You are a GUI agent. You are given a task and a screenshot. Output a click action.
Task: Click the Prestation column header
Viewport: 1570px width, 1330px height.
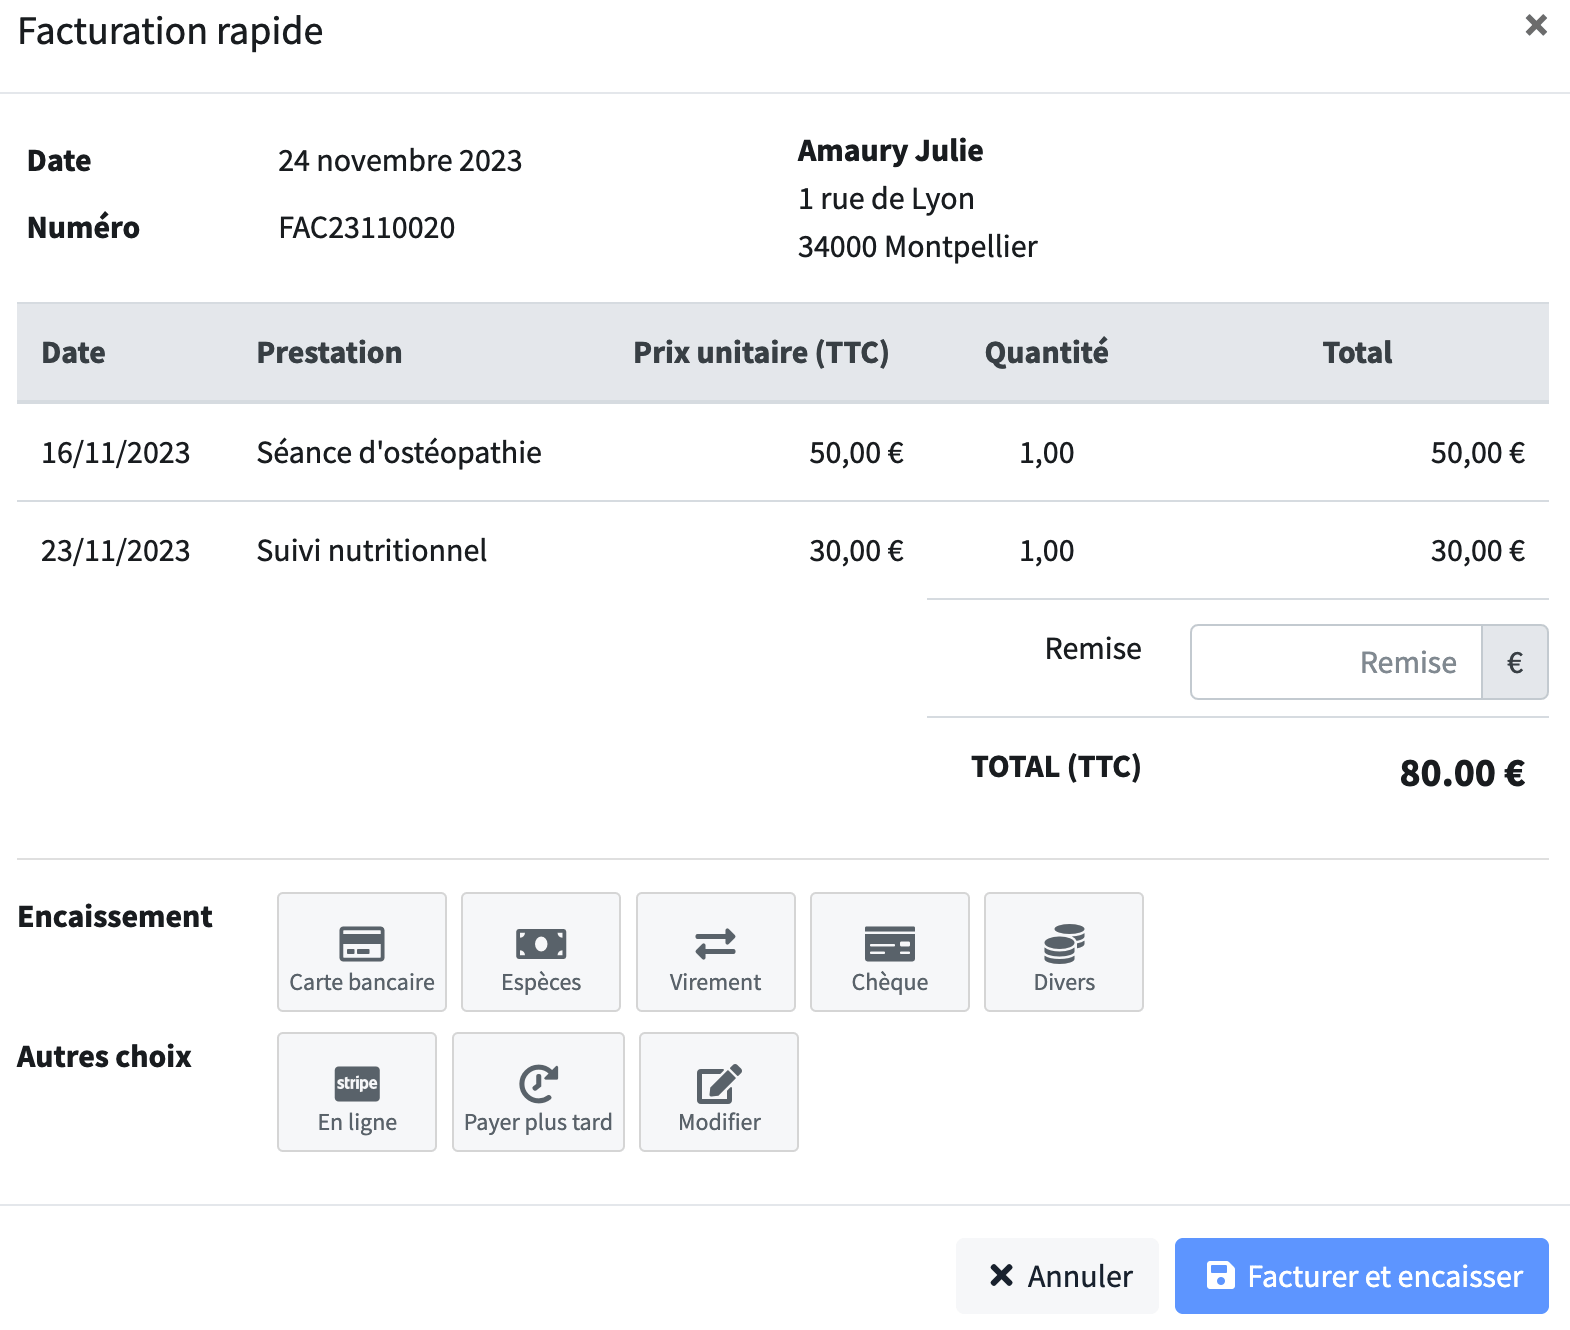[329, 353]
